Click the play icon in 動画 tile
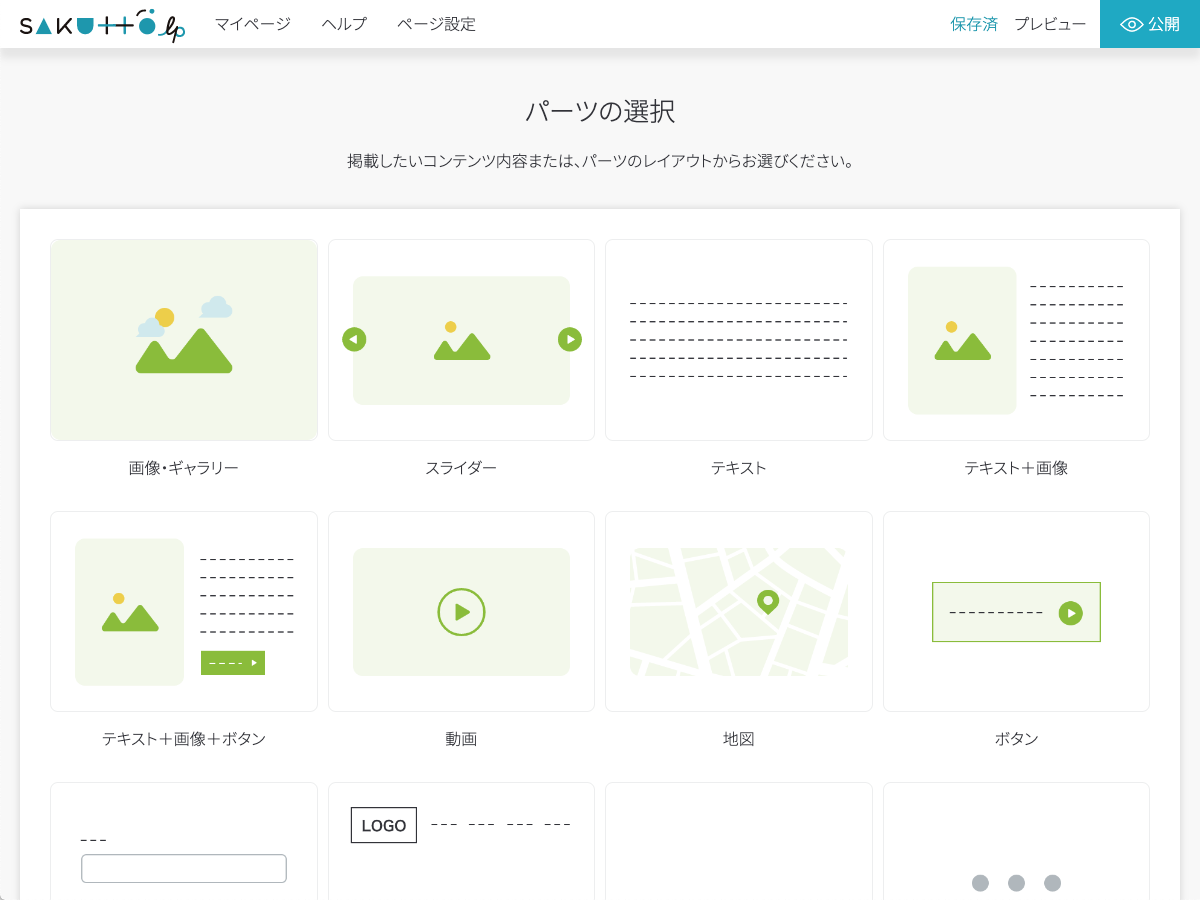The height and width of the screenshot is (900, 1200). [x=461, y=612]
